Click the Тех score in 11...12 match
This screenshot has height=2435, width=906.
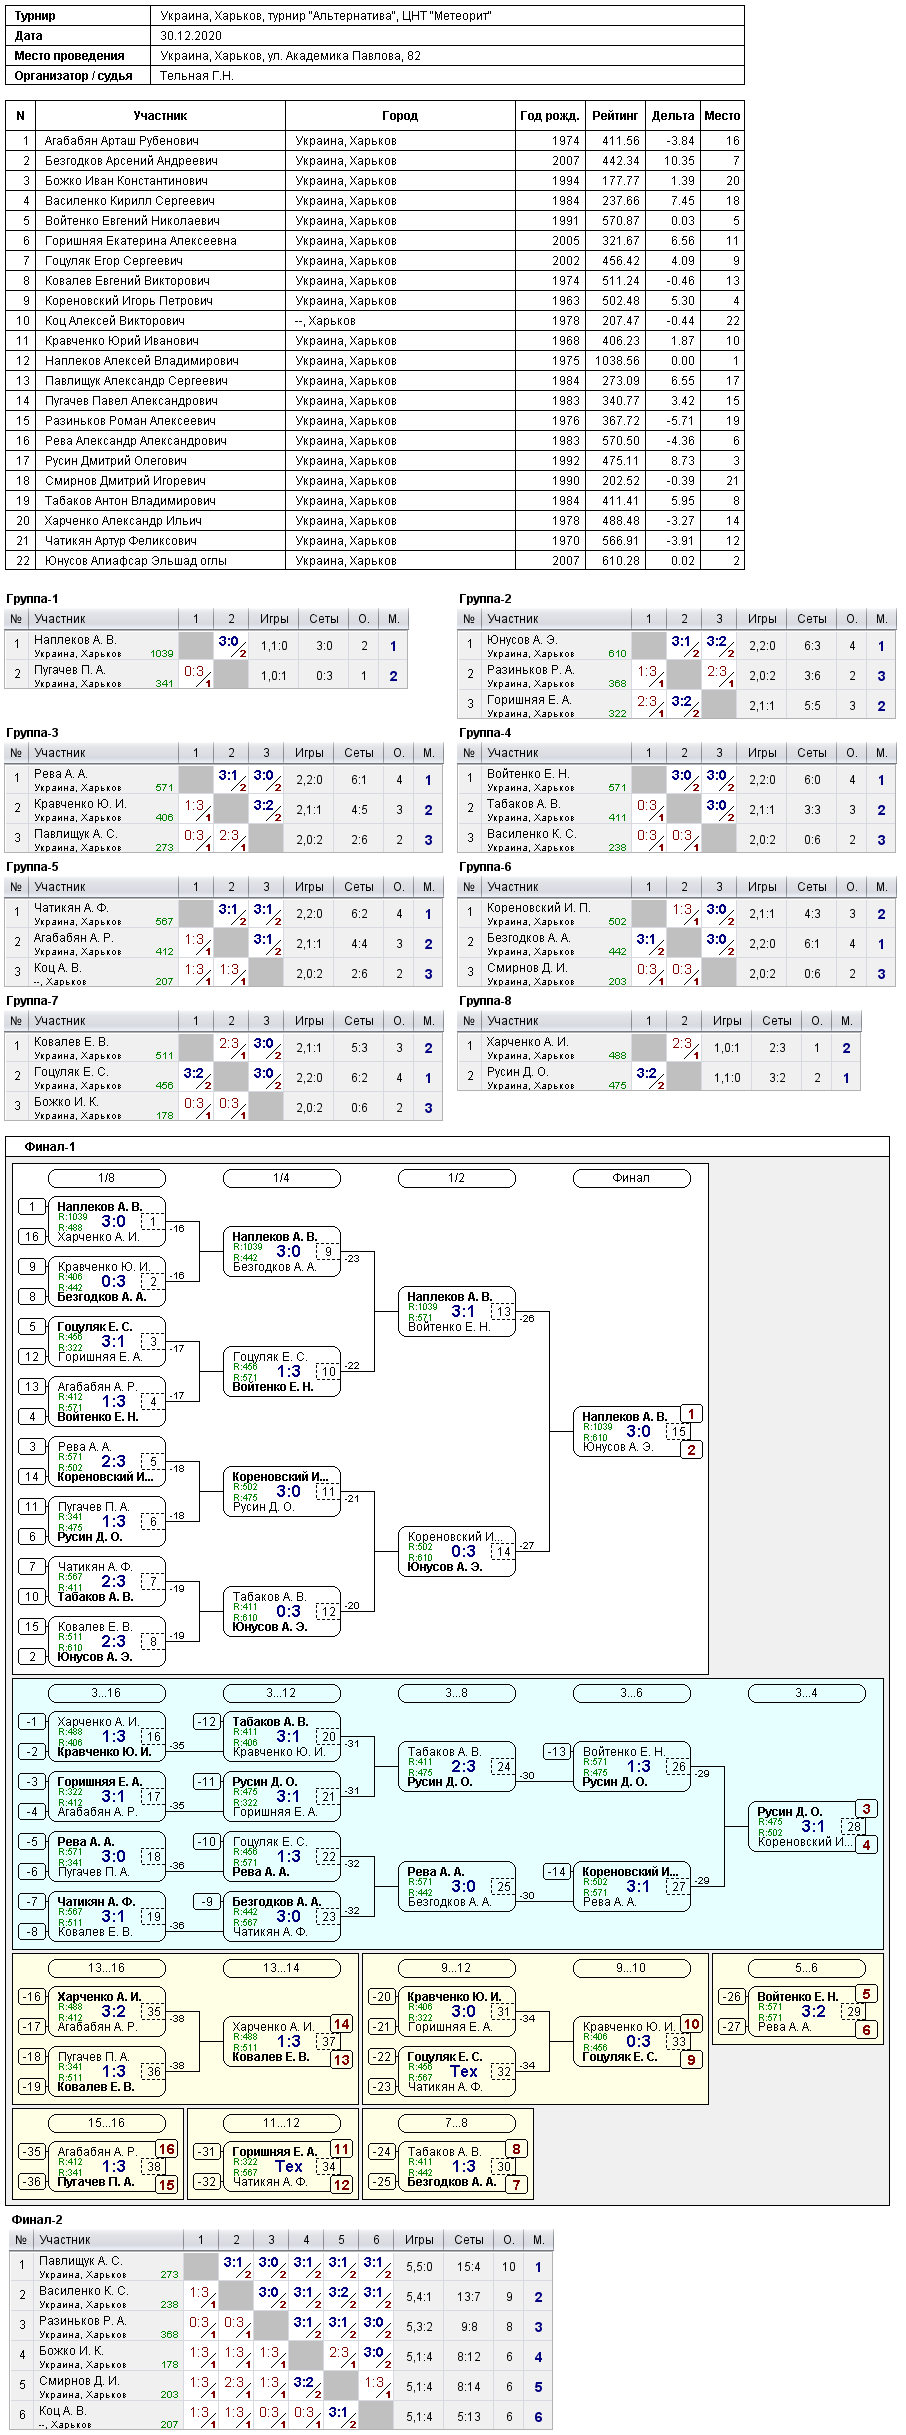click(x=289, y=2166)
